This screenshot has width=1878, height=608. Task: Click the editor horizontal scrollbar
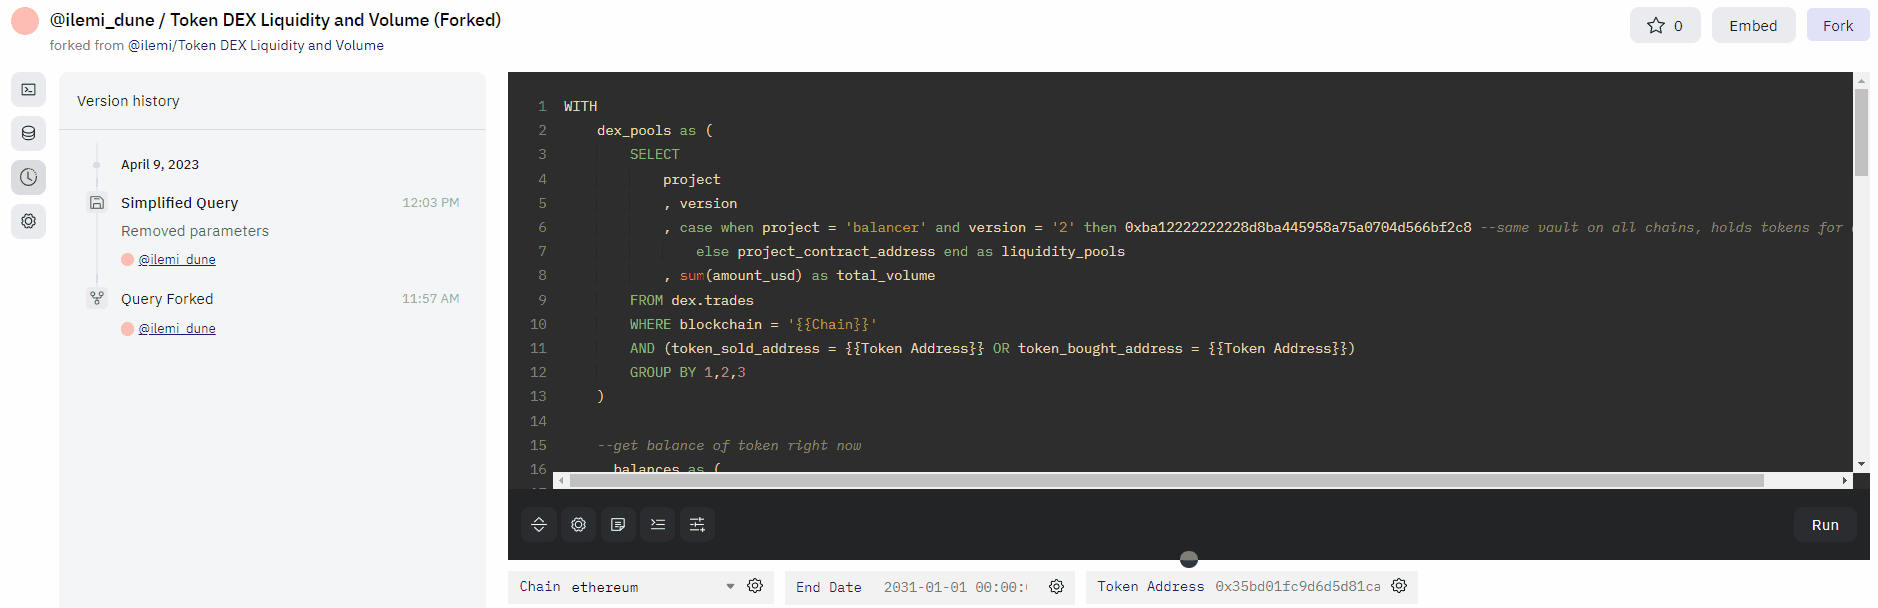pyautogui.click(x=1166, y=481)
